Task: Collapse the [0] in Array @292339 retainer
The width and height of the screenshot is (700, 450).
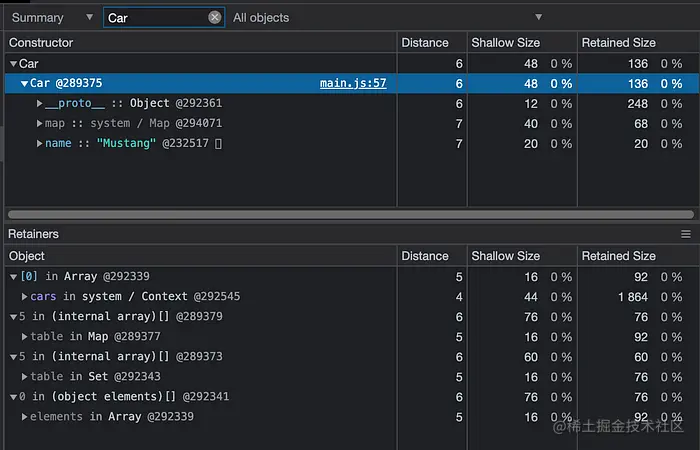Action: tap(13, 277)
